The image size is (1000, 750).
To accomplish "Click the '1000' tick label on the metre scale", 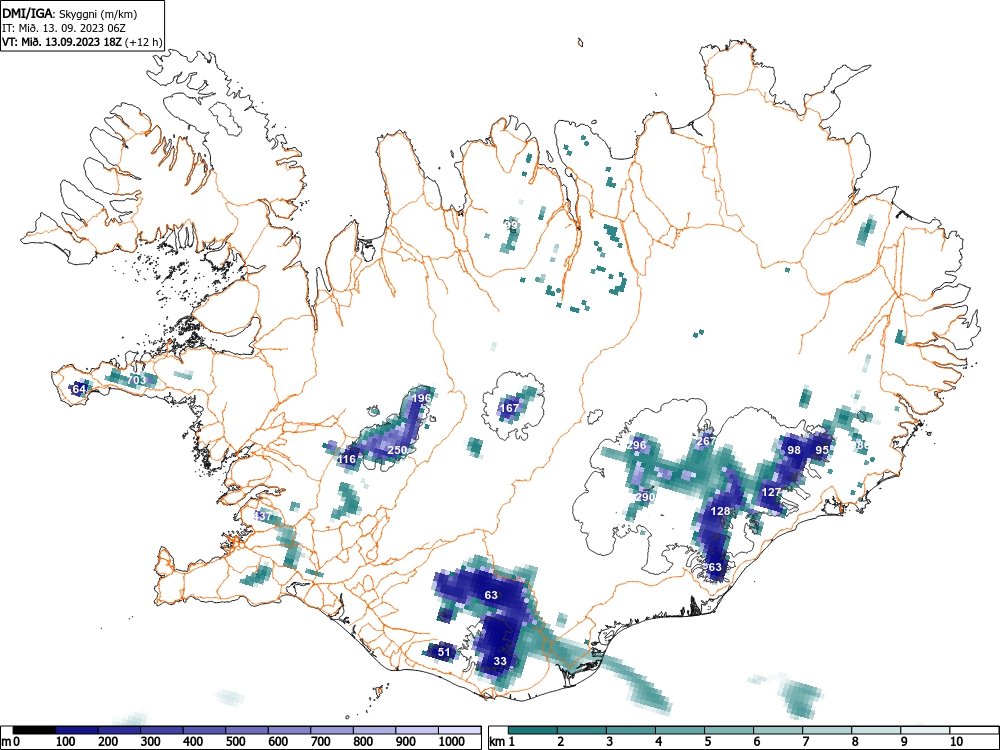I will pos(452,741).
